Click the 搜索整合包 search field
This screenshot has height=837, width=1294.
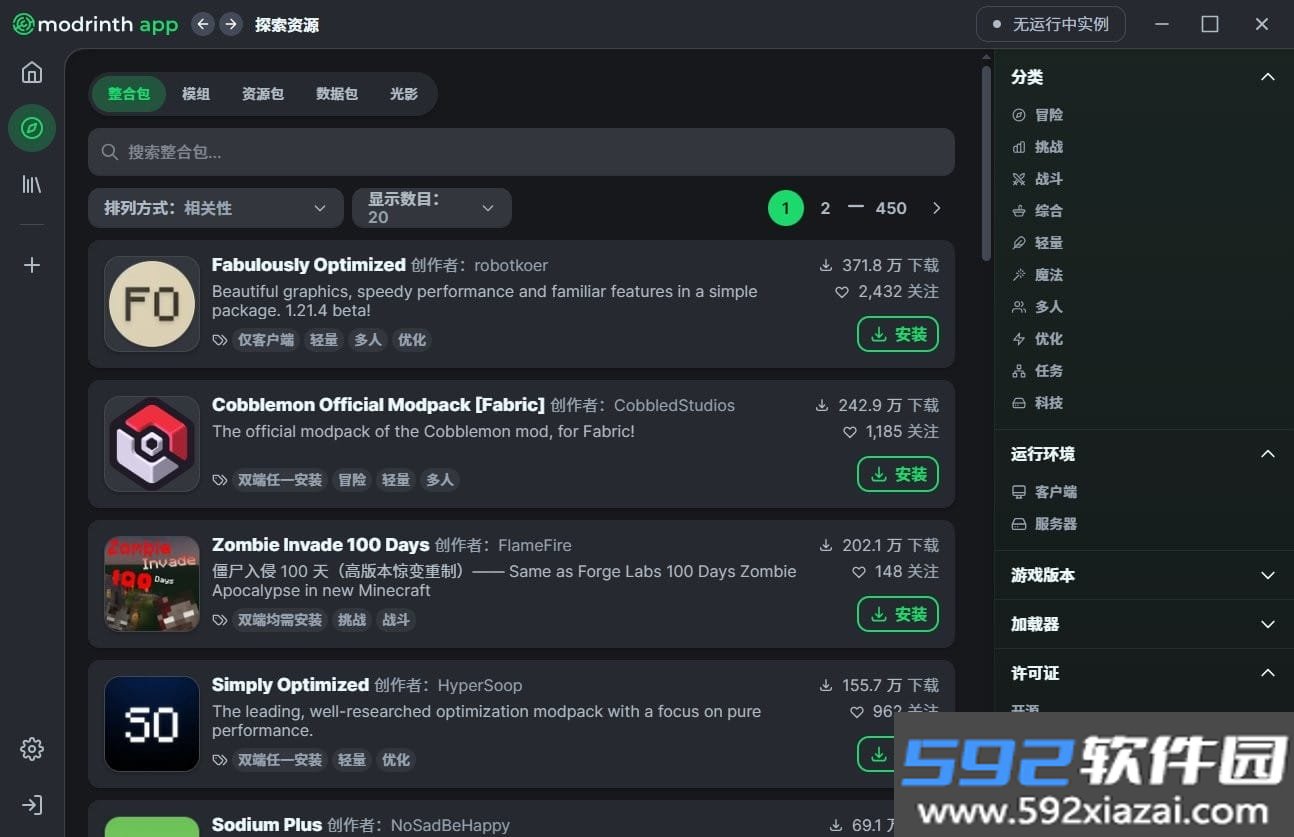pos(521,152)
